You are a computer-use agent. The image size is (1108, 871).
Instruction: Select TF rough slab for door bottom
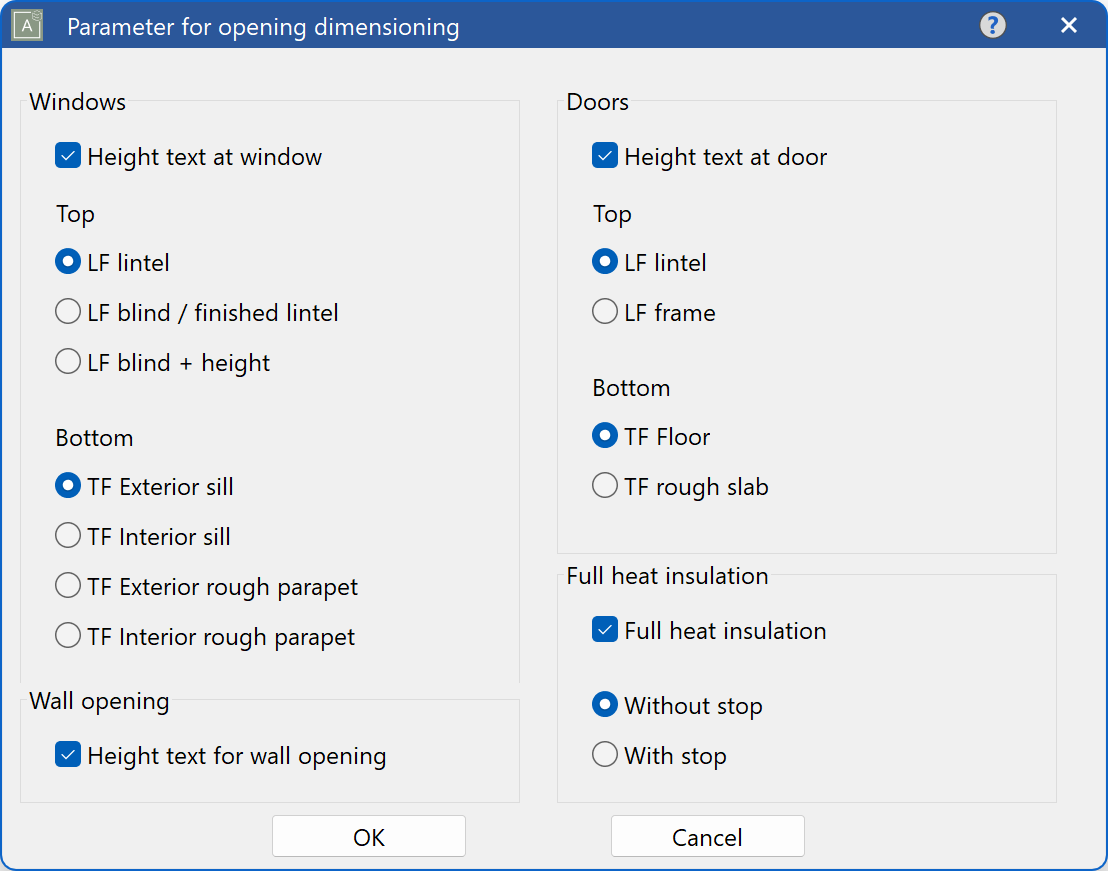[604, 486]
